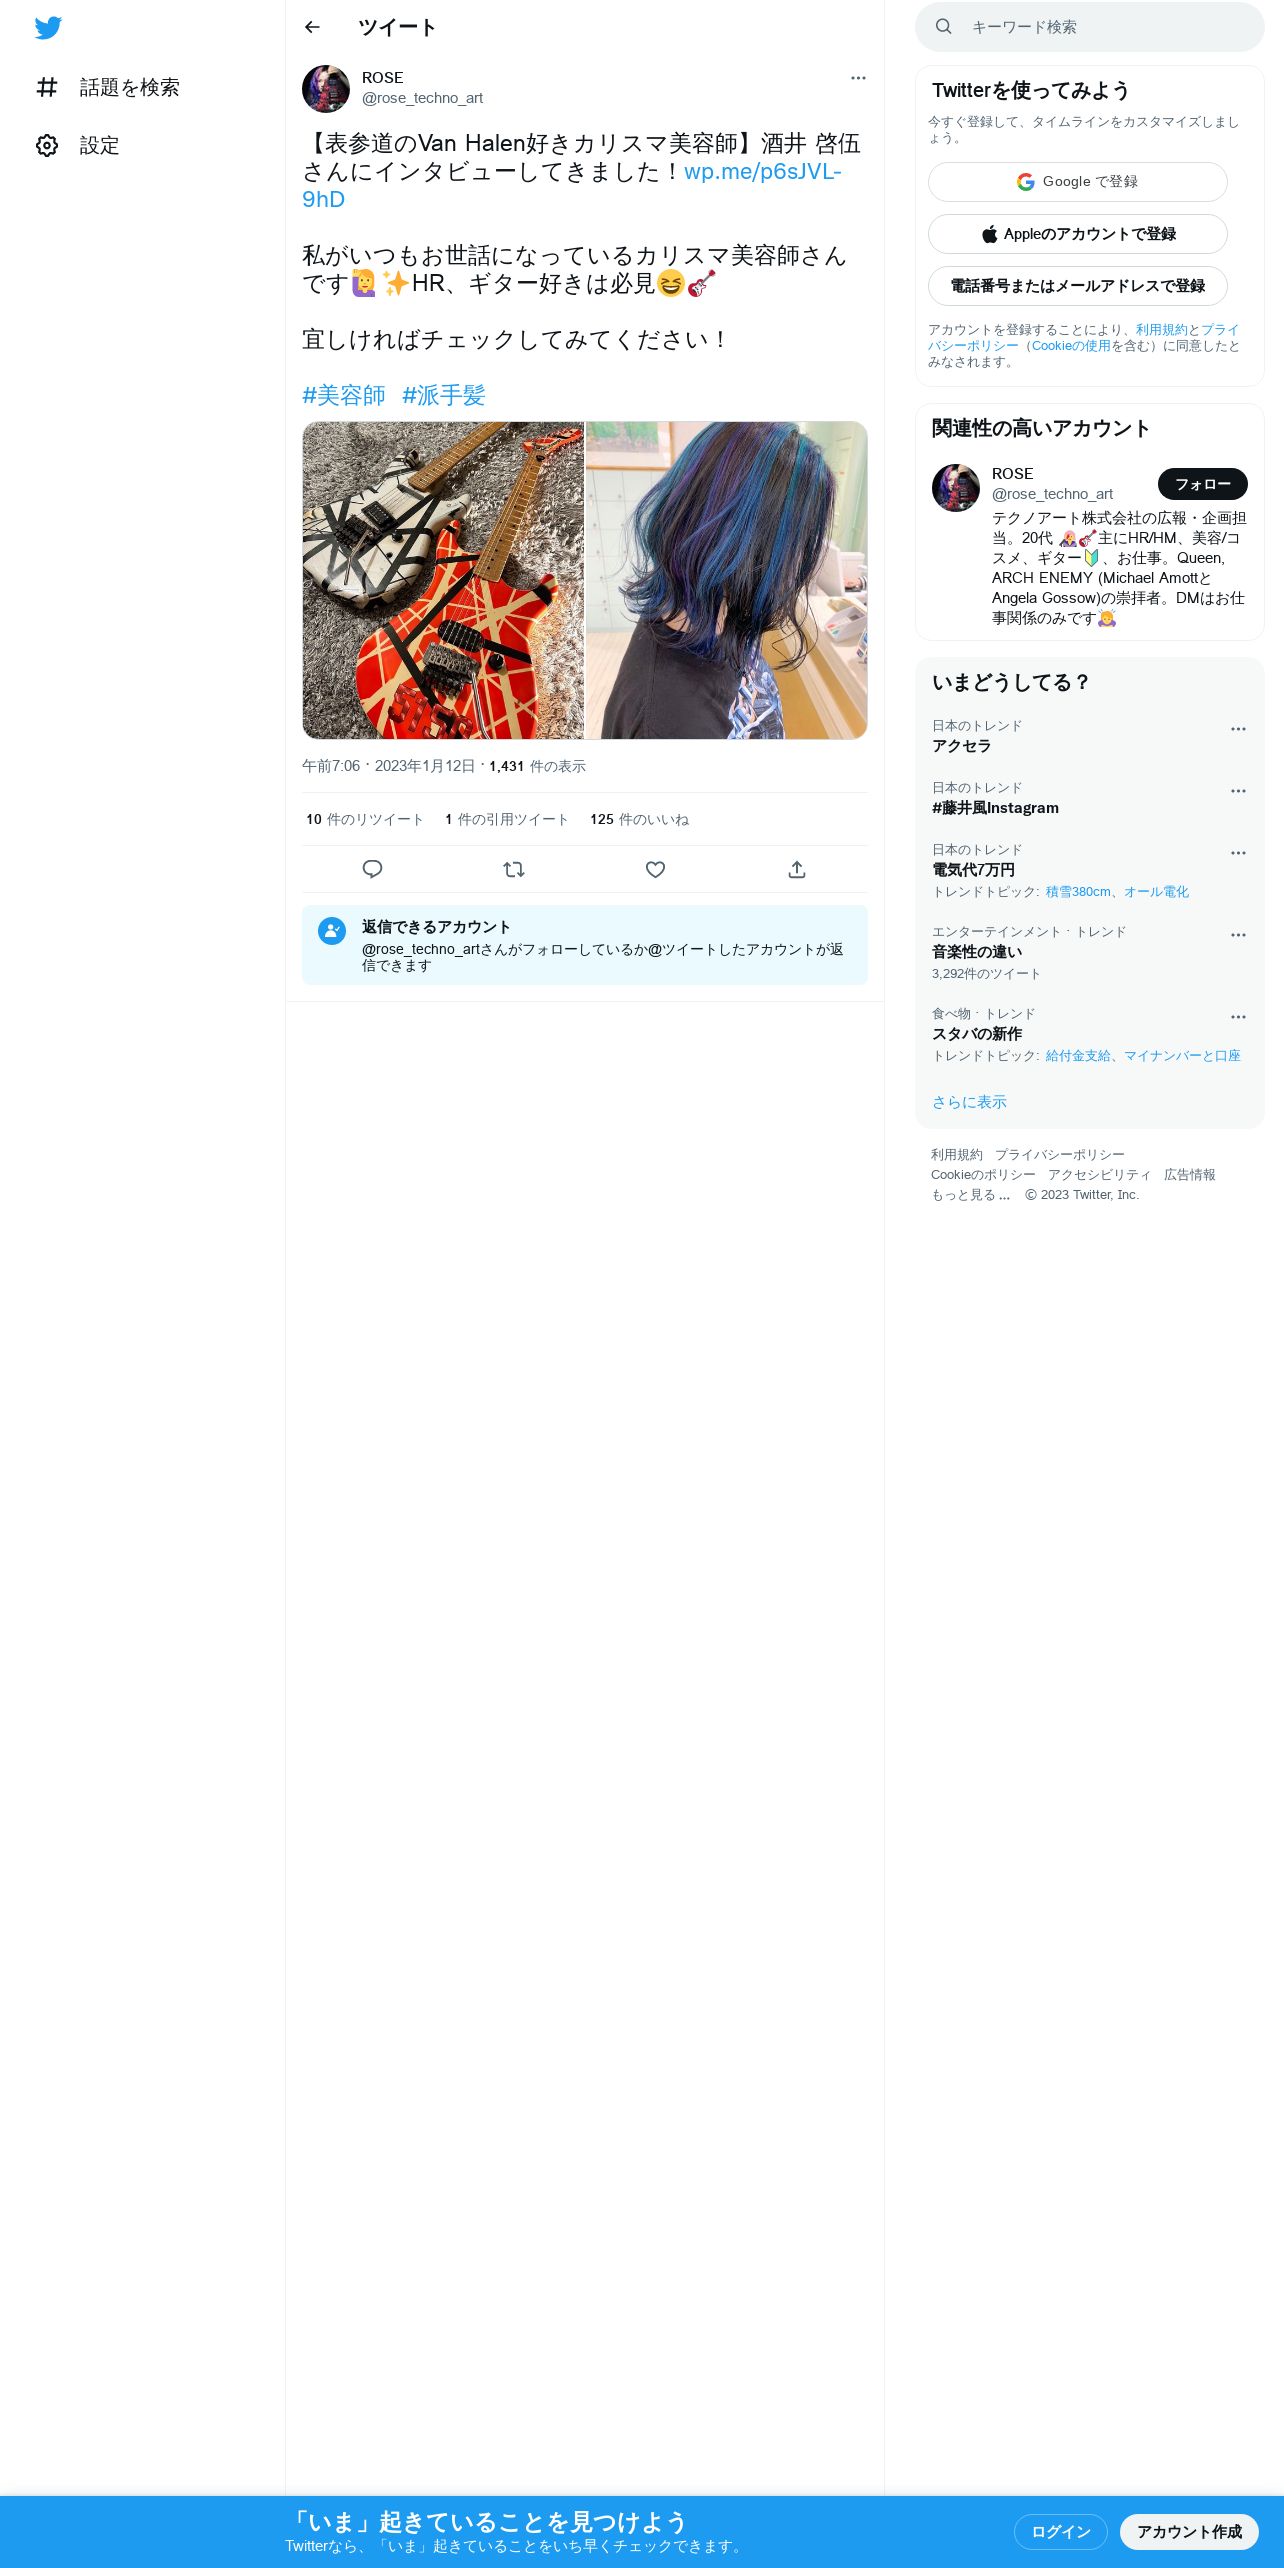Expand footer もっと見る menu
The width and height of the screenshot is (1284, 2568).
click(x=971, y=1195)
